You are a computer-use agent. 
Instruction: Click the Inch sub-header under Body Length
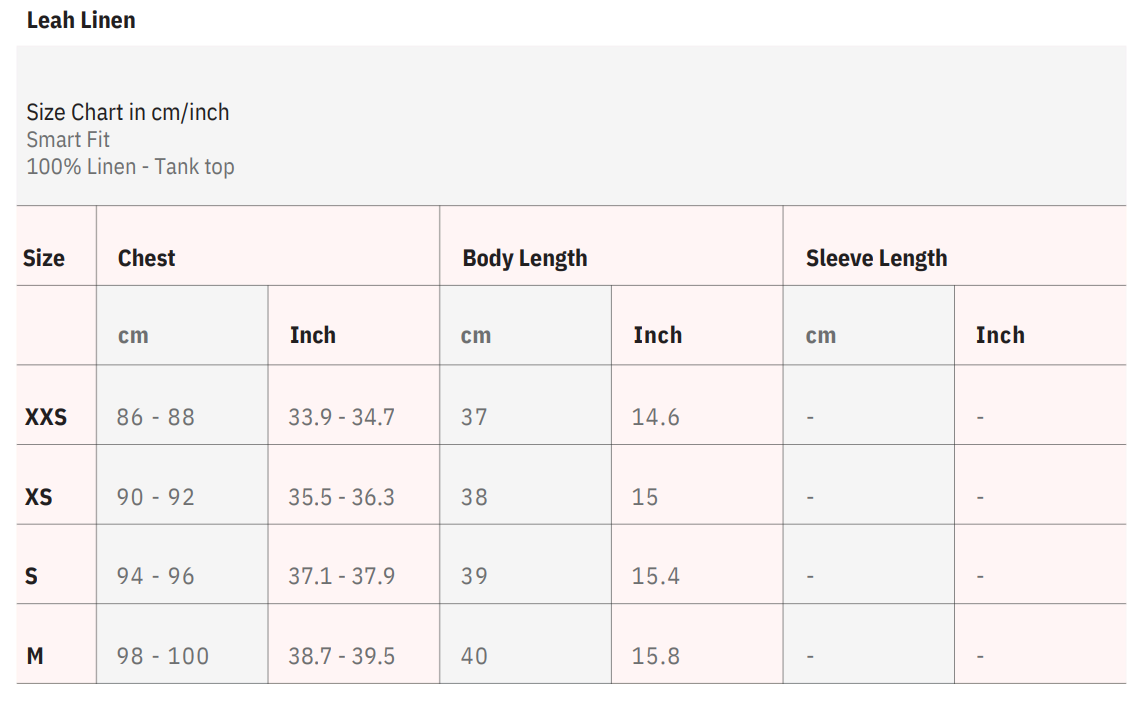pos(657,335)
